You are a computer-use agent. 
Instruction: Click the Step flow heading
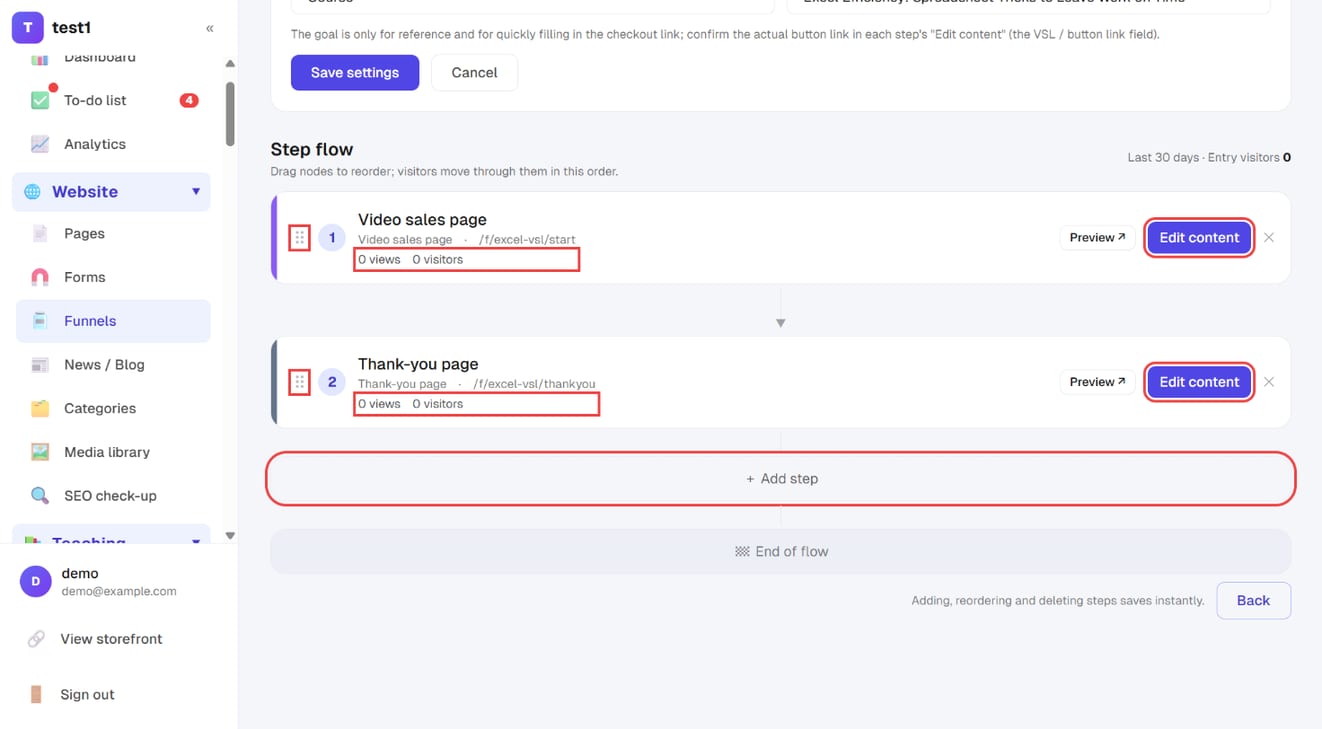(312, 150)
